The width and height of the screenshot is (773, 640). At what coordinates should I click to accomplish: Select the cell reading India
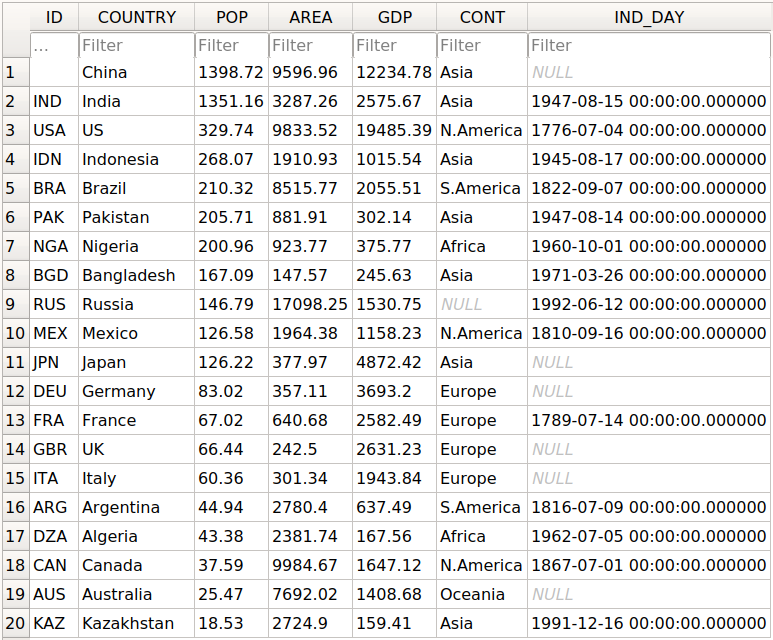[x=137, y=102]
